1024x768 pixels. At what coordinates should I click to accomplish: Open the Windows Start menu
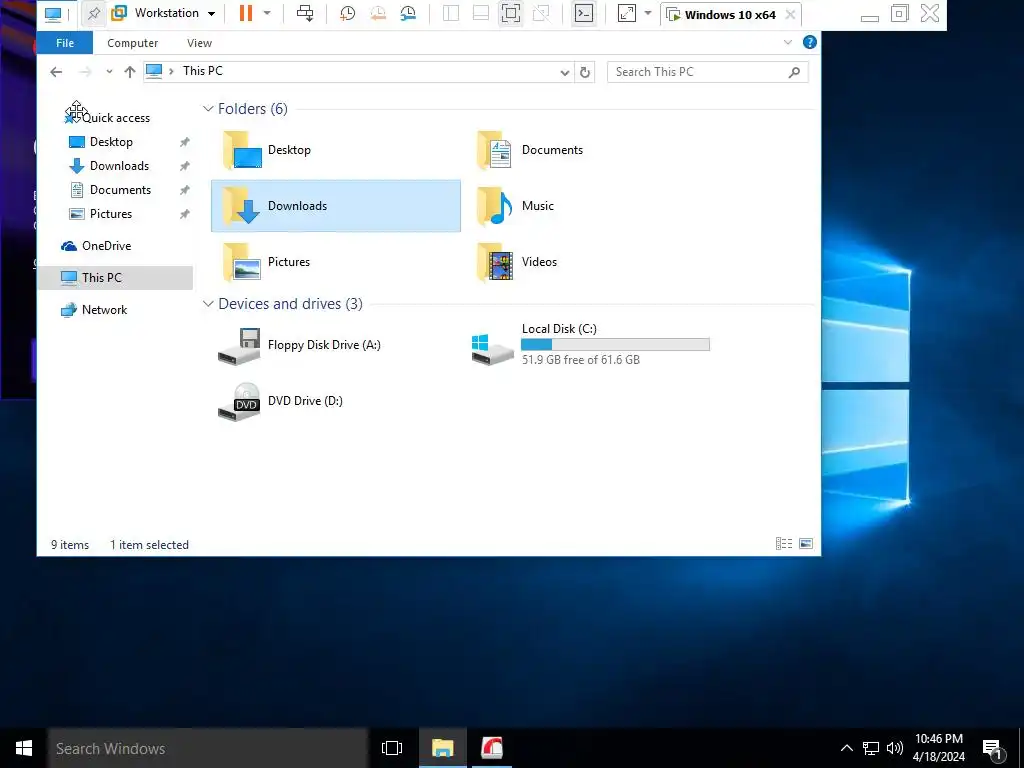point(24,748)
